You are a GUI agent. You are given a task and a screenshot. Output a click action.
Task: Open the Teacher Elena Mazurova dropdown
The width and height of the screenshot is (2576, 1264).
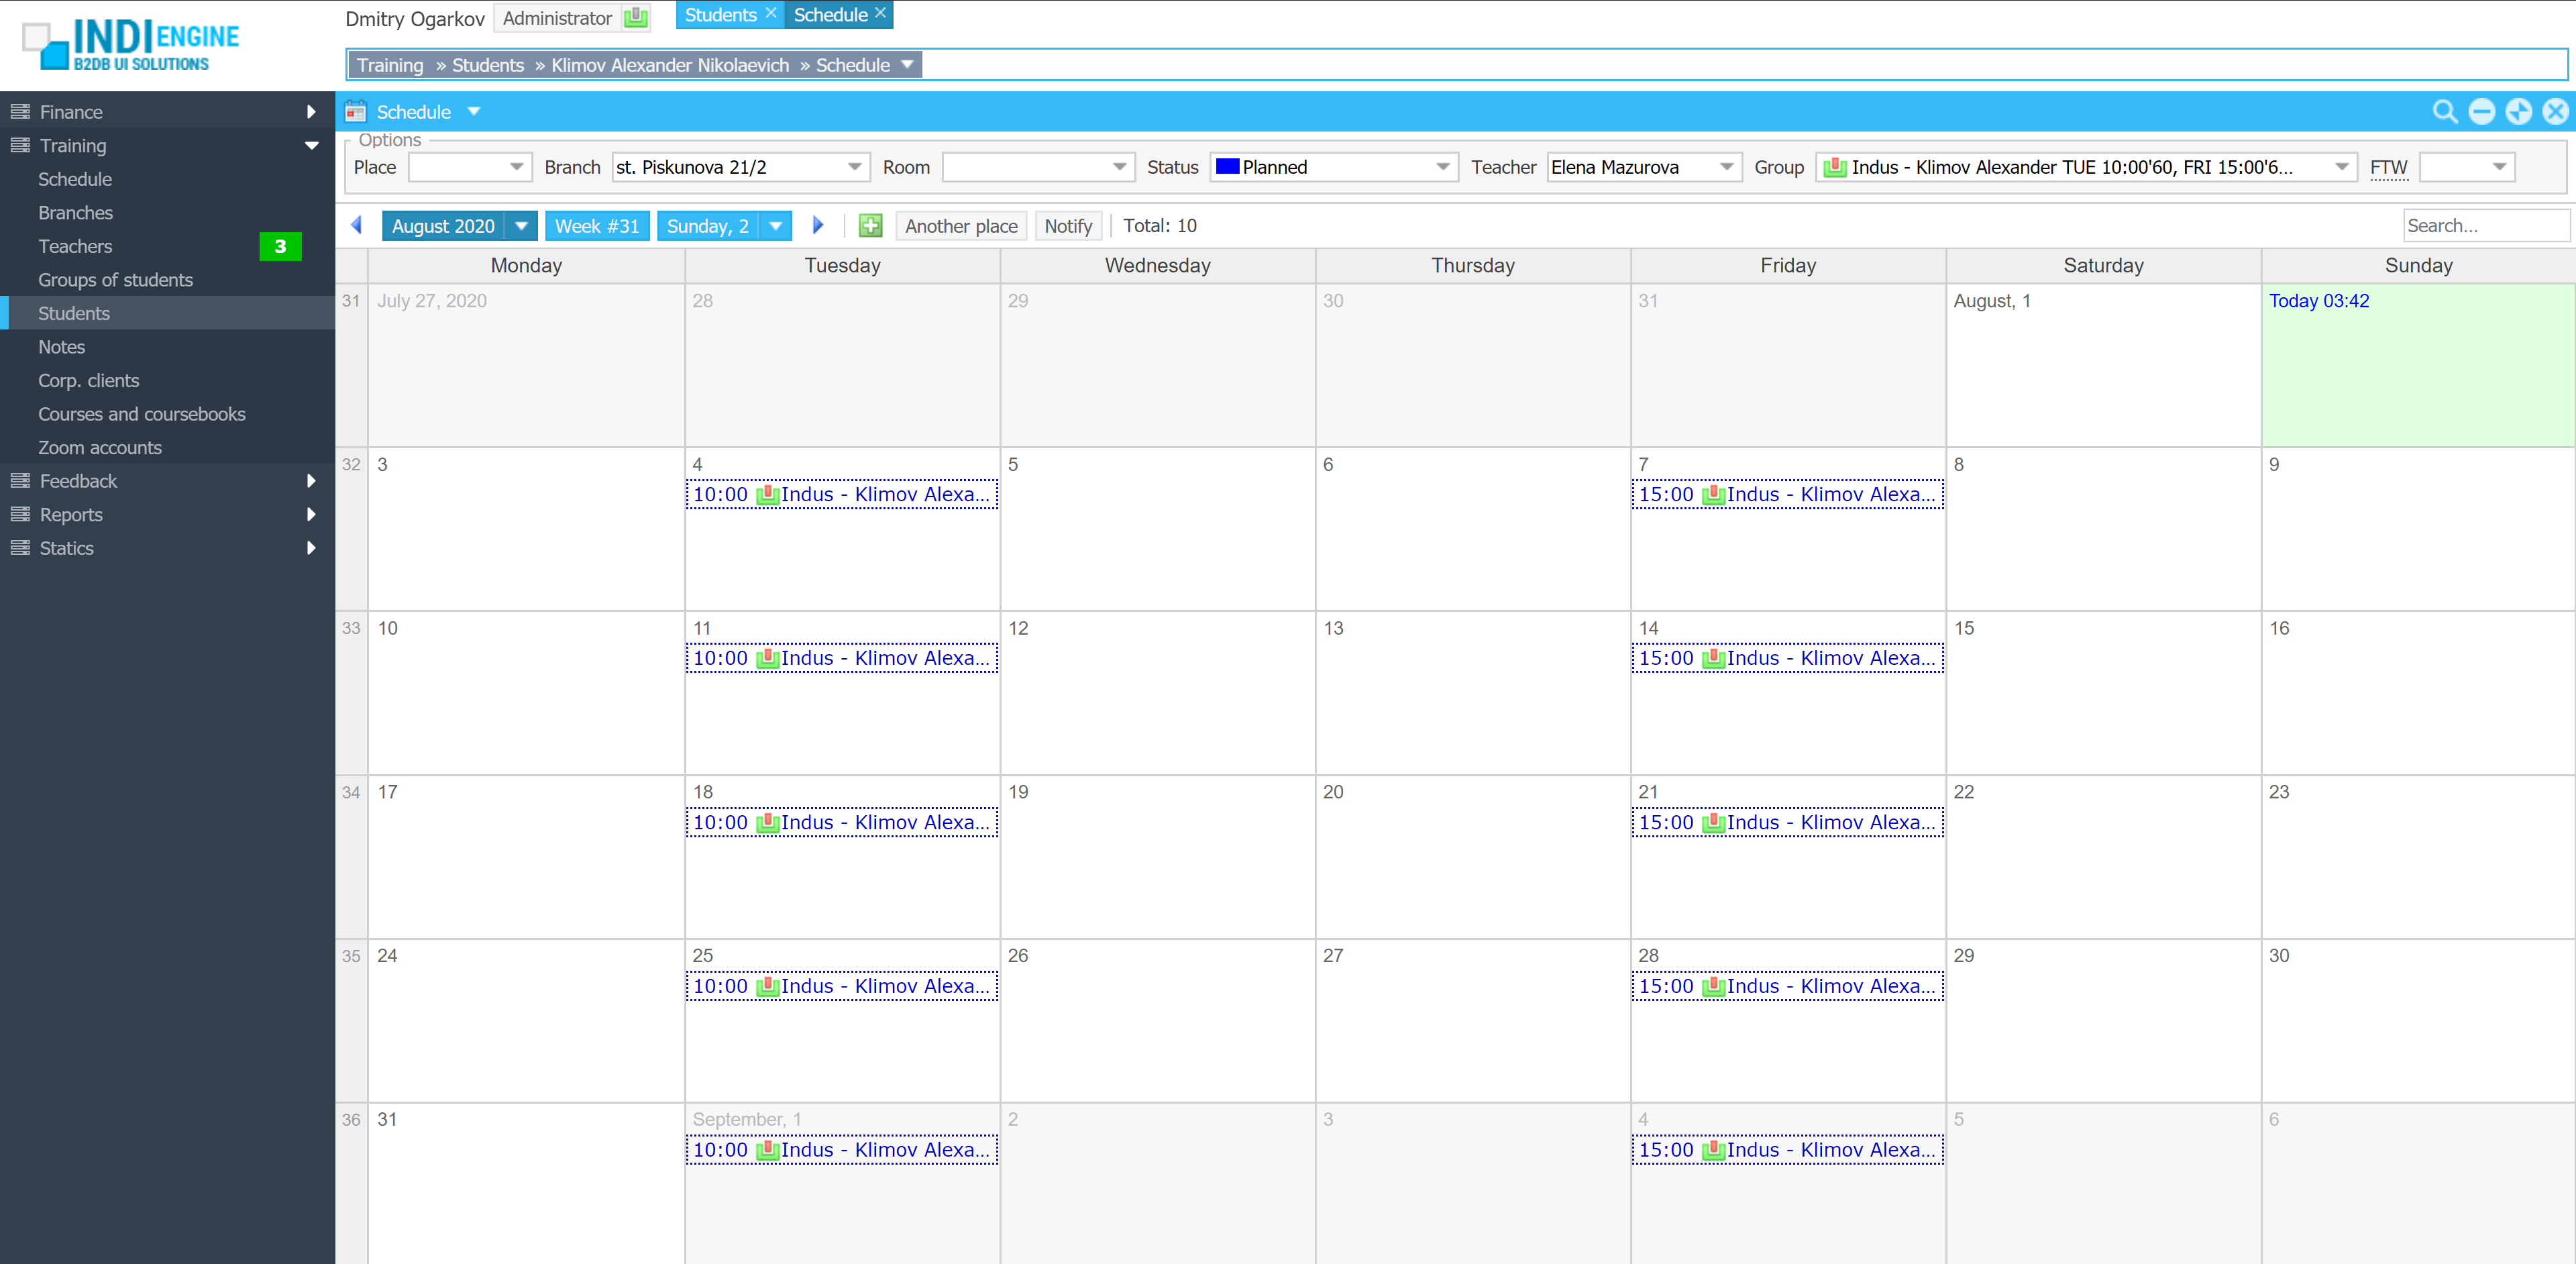pyautogui.click(x=1726, y=167)
